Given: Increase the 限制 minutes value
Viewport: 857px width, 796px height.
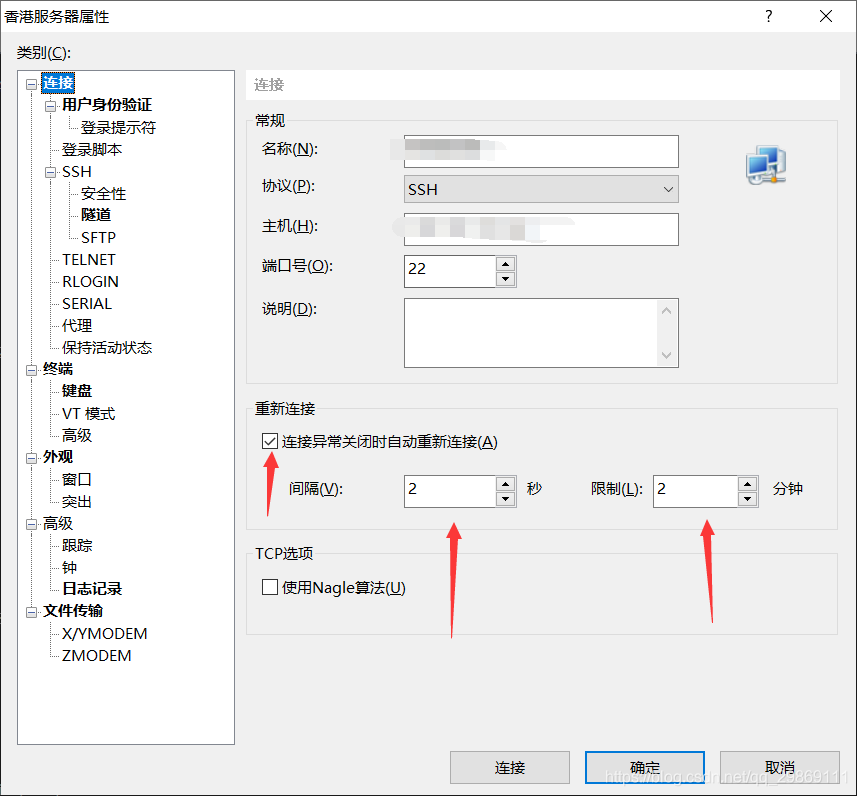Looking at the screenshot, I should [747, 484].
